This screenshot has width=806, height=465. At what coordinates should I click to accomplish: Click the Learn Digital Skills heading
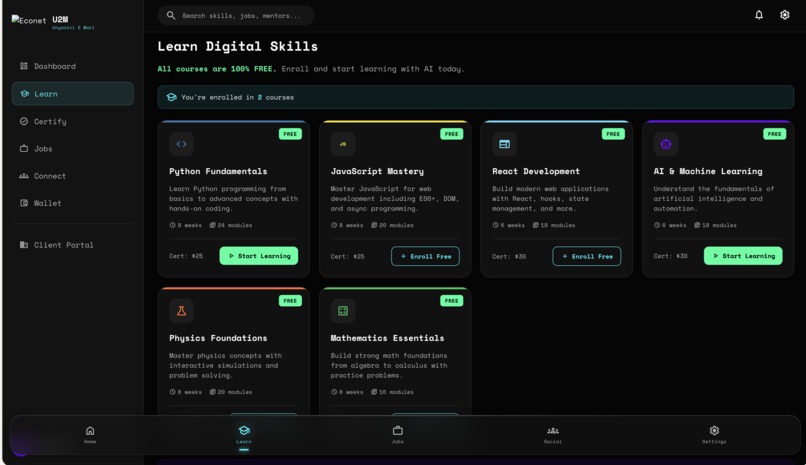pyautogui.click(x=237, y=46)
